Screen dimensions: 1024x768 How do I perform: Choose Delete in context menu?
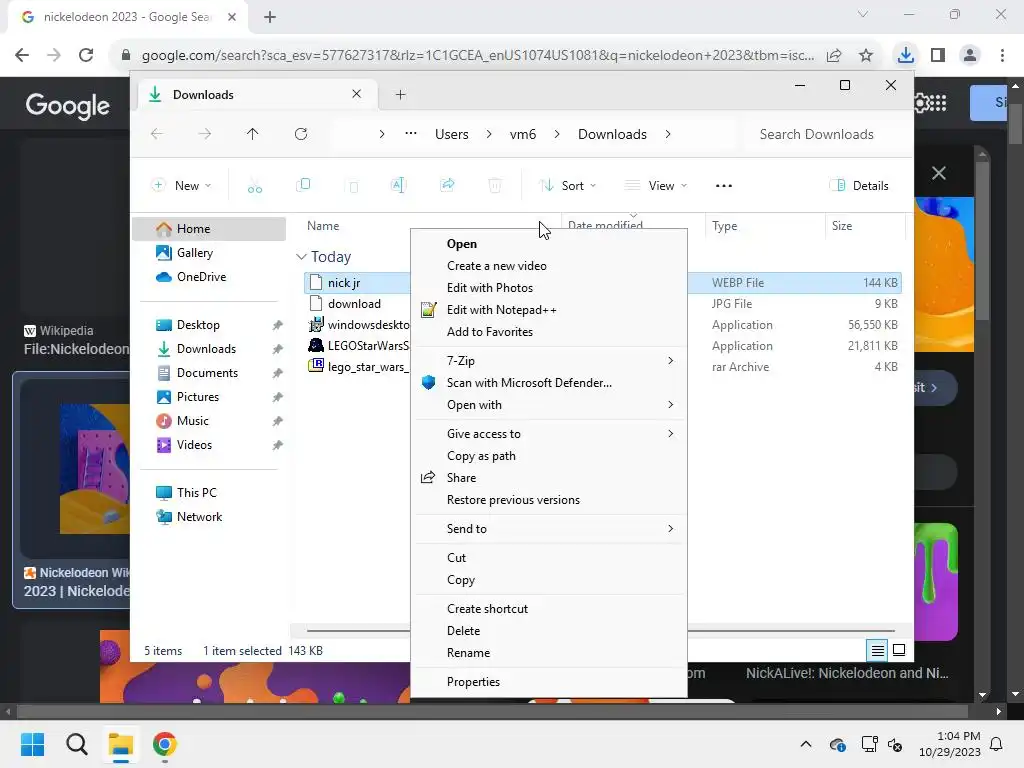click(x=549, y=631)
